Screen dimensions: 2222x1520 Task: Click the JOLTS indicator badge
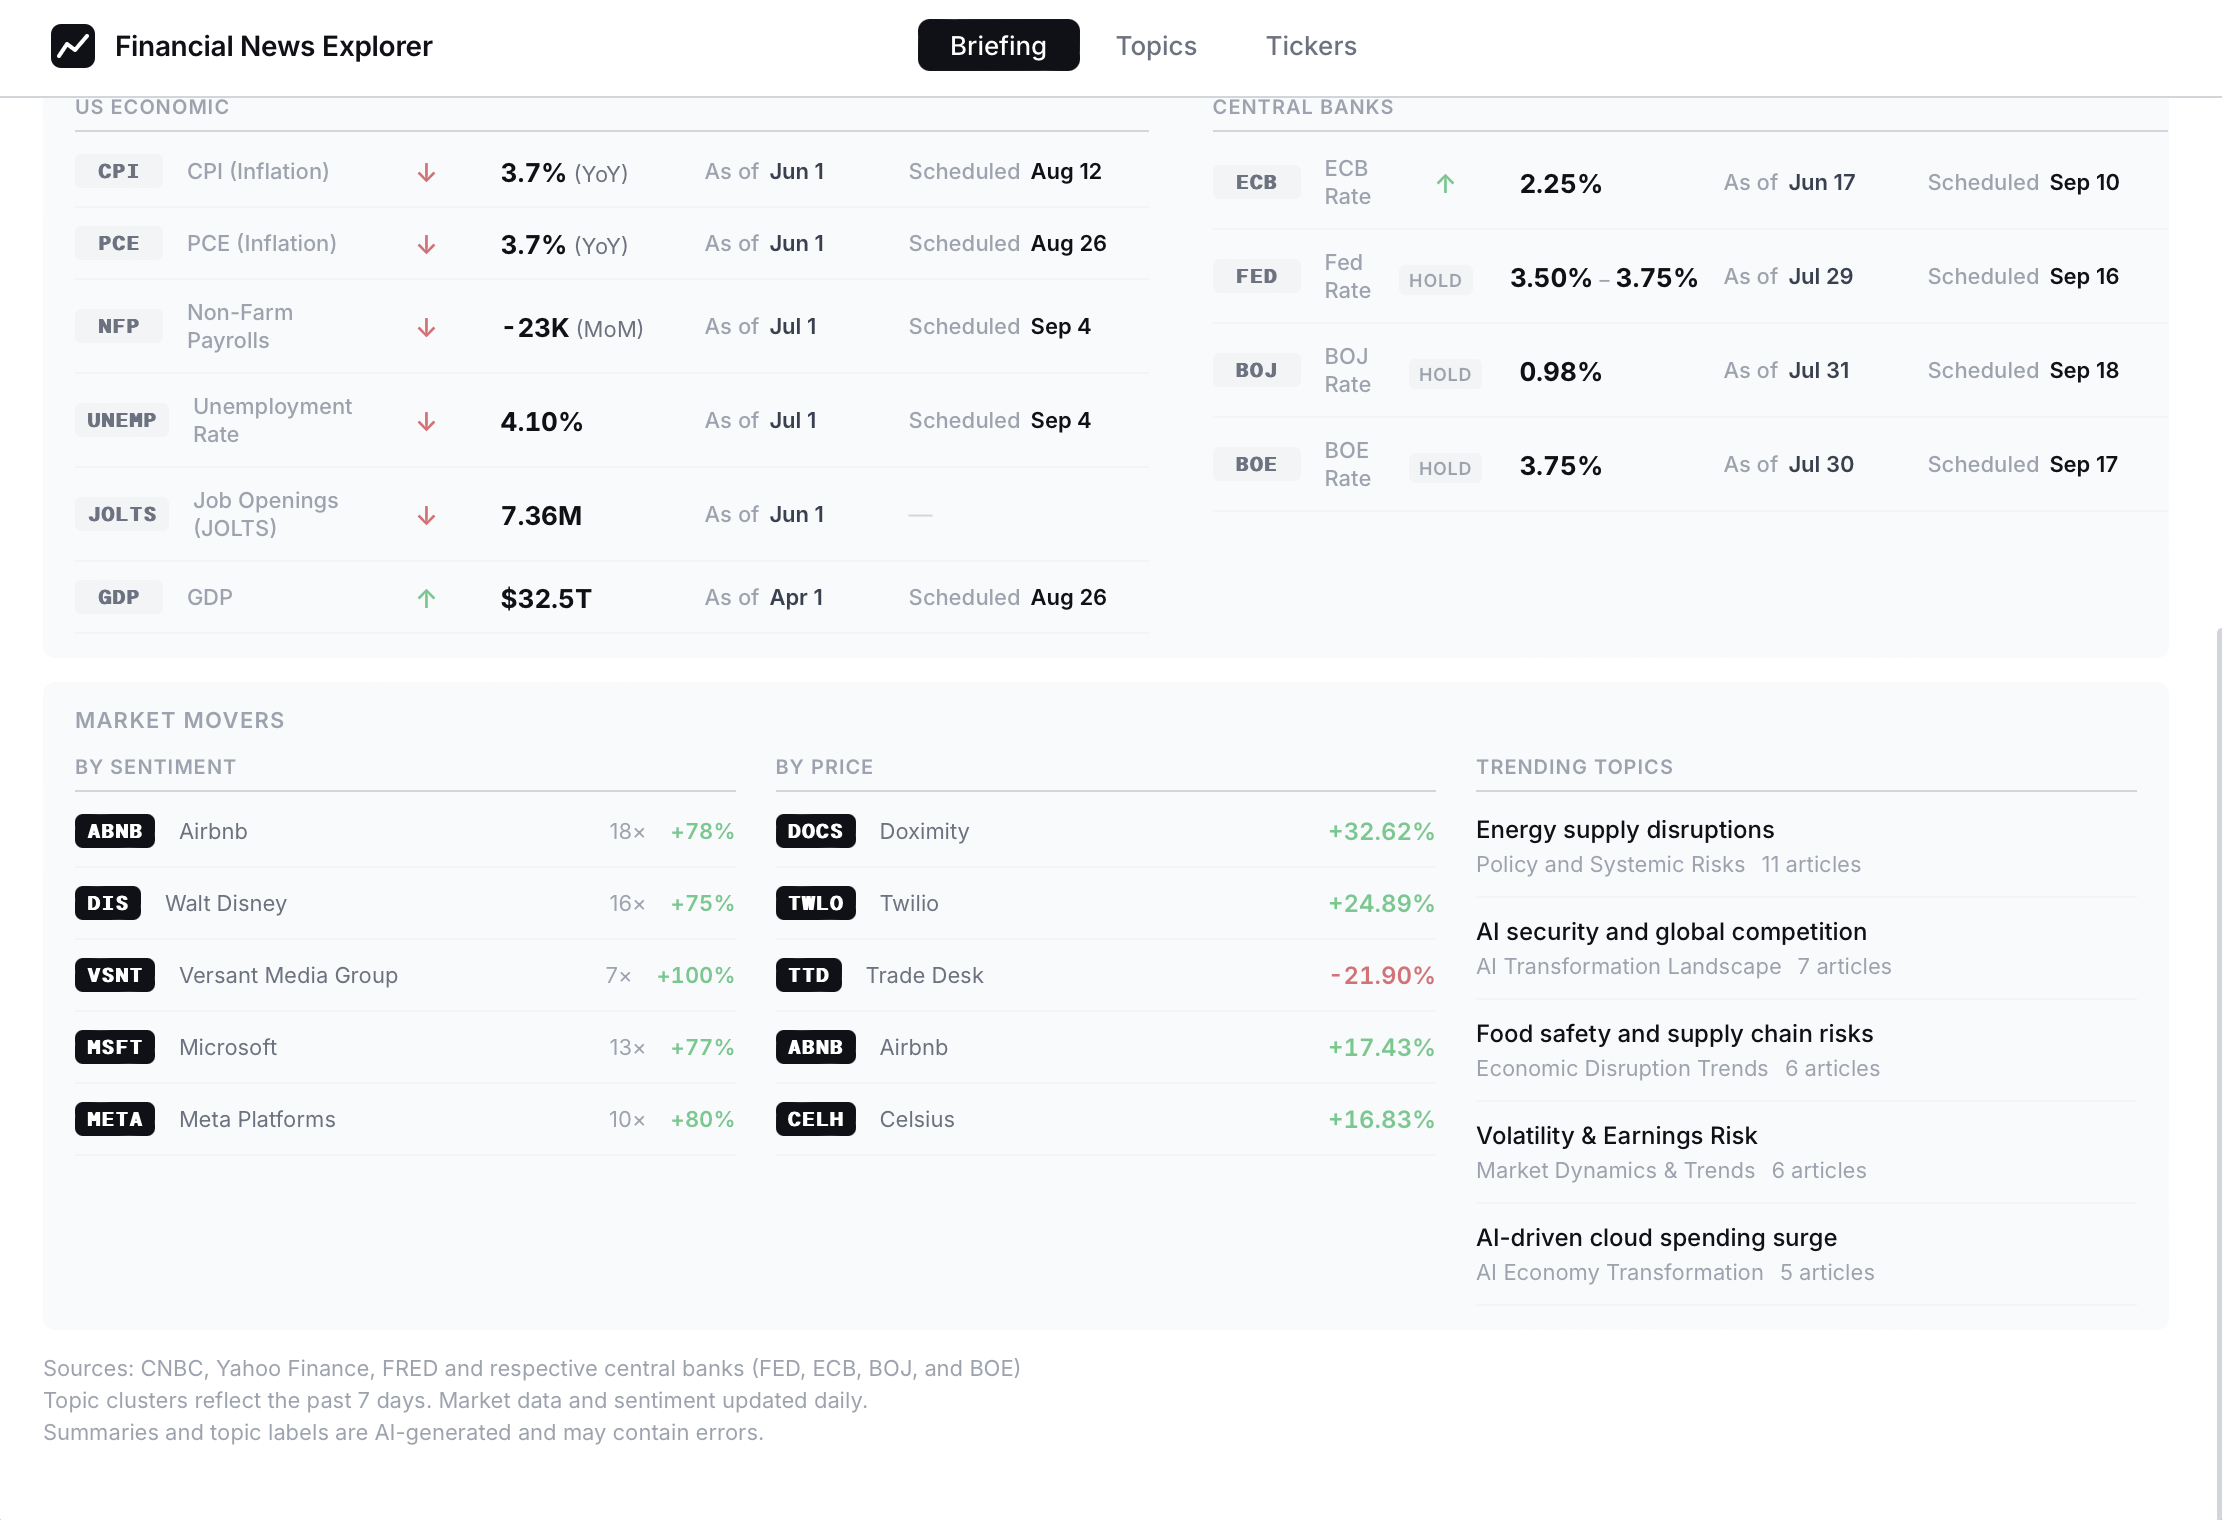122,514
